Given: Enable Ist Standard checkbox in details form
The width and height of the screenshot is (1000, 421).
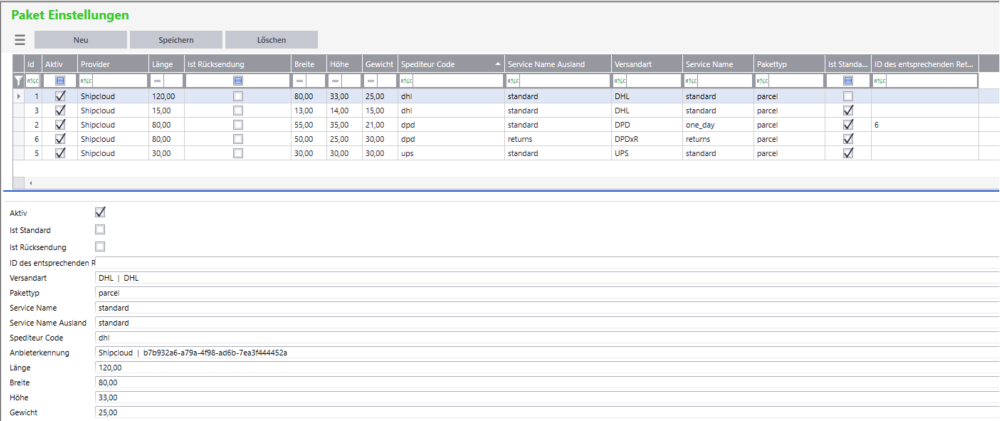Looking at the screenshot, I should pyautogui.click(x=100, y=229).
